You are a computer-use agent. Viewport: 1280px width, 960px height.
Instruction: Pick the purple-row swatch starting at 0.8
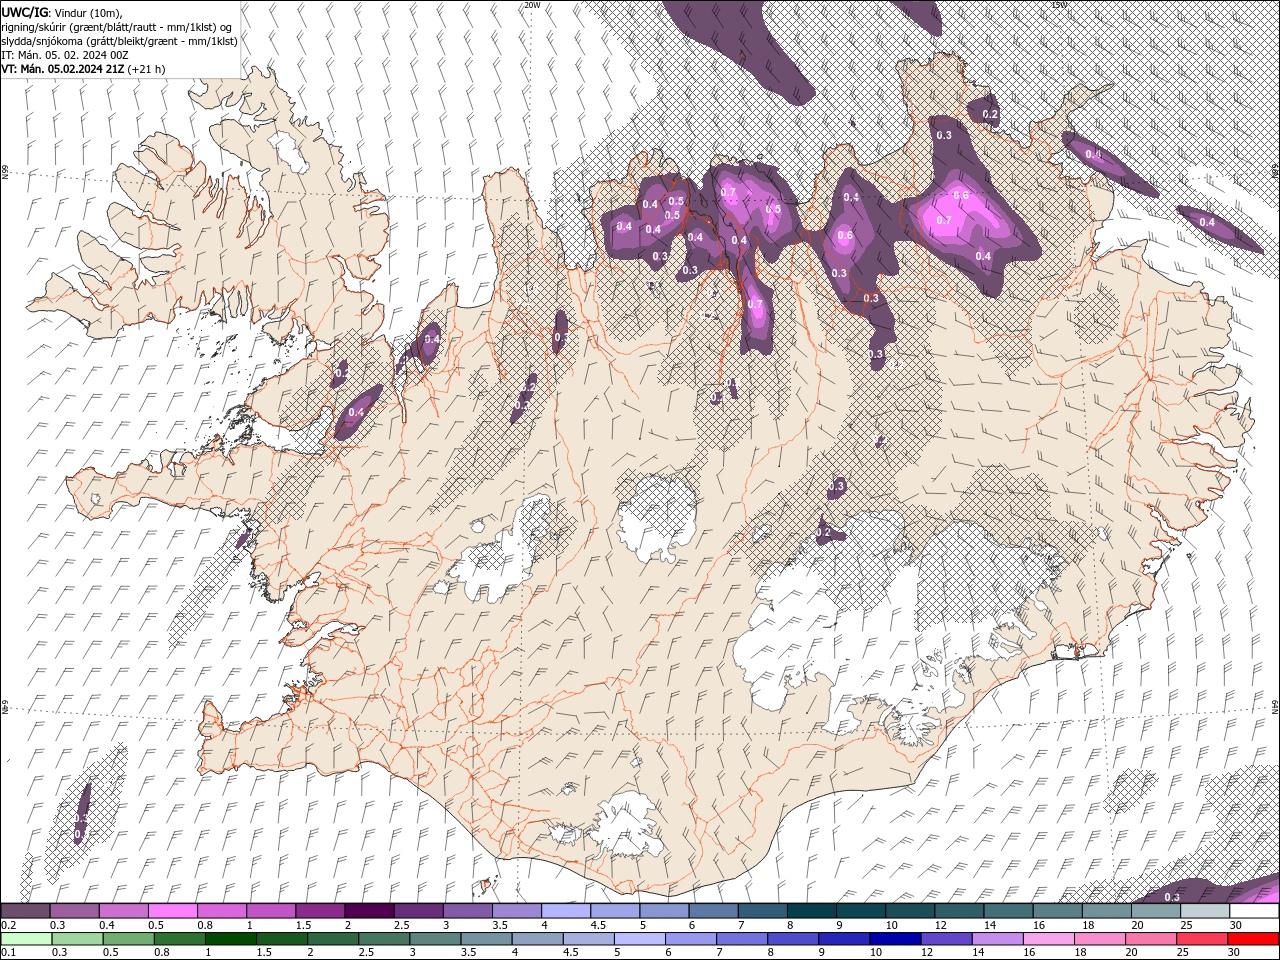[221, 911]
